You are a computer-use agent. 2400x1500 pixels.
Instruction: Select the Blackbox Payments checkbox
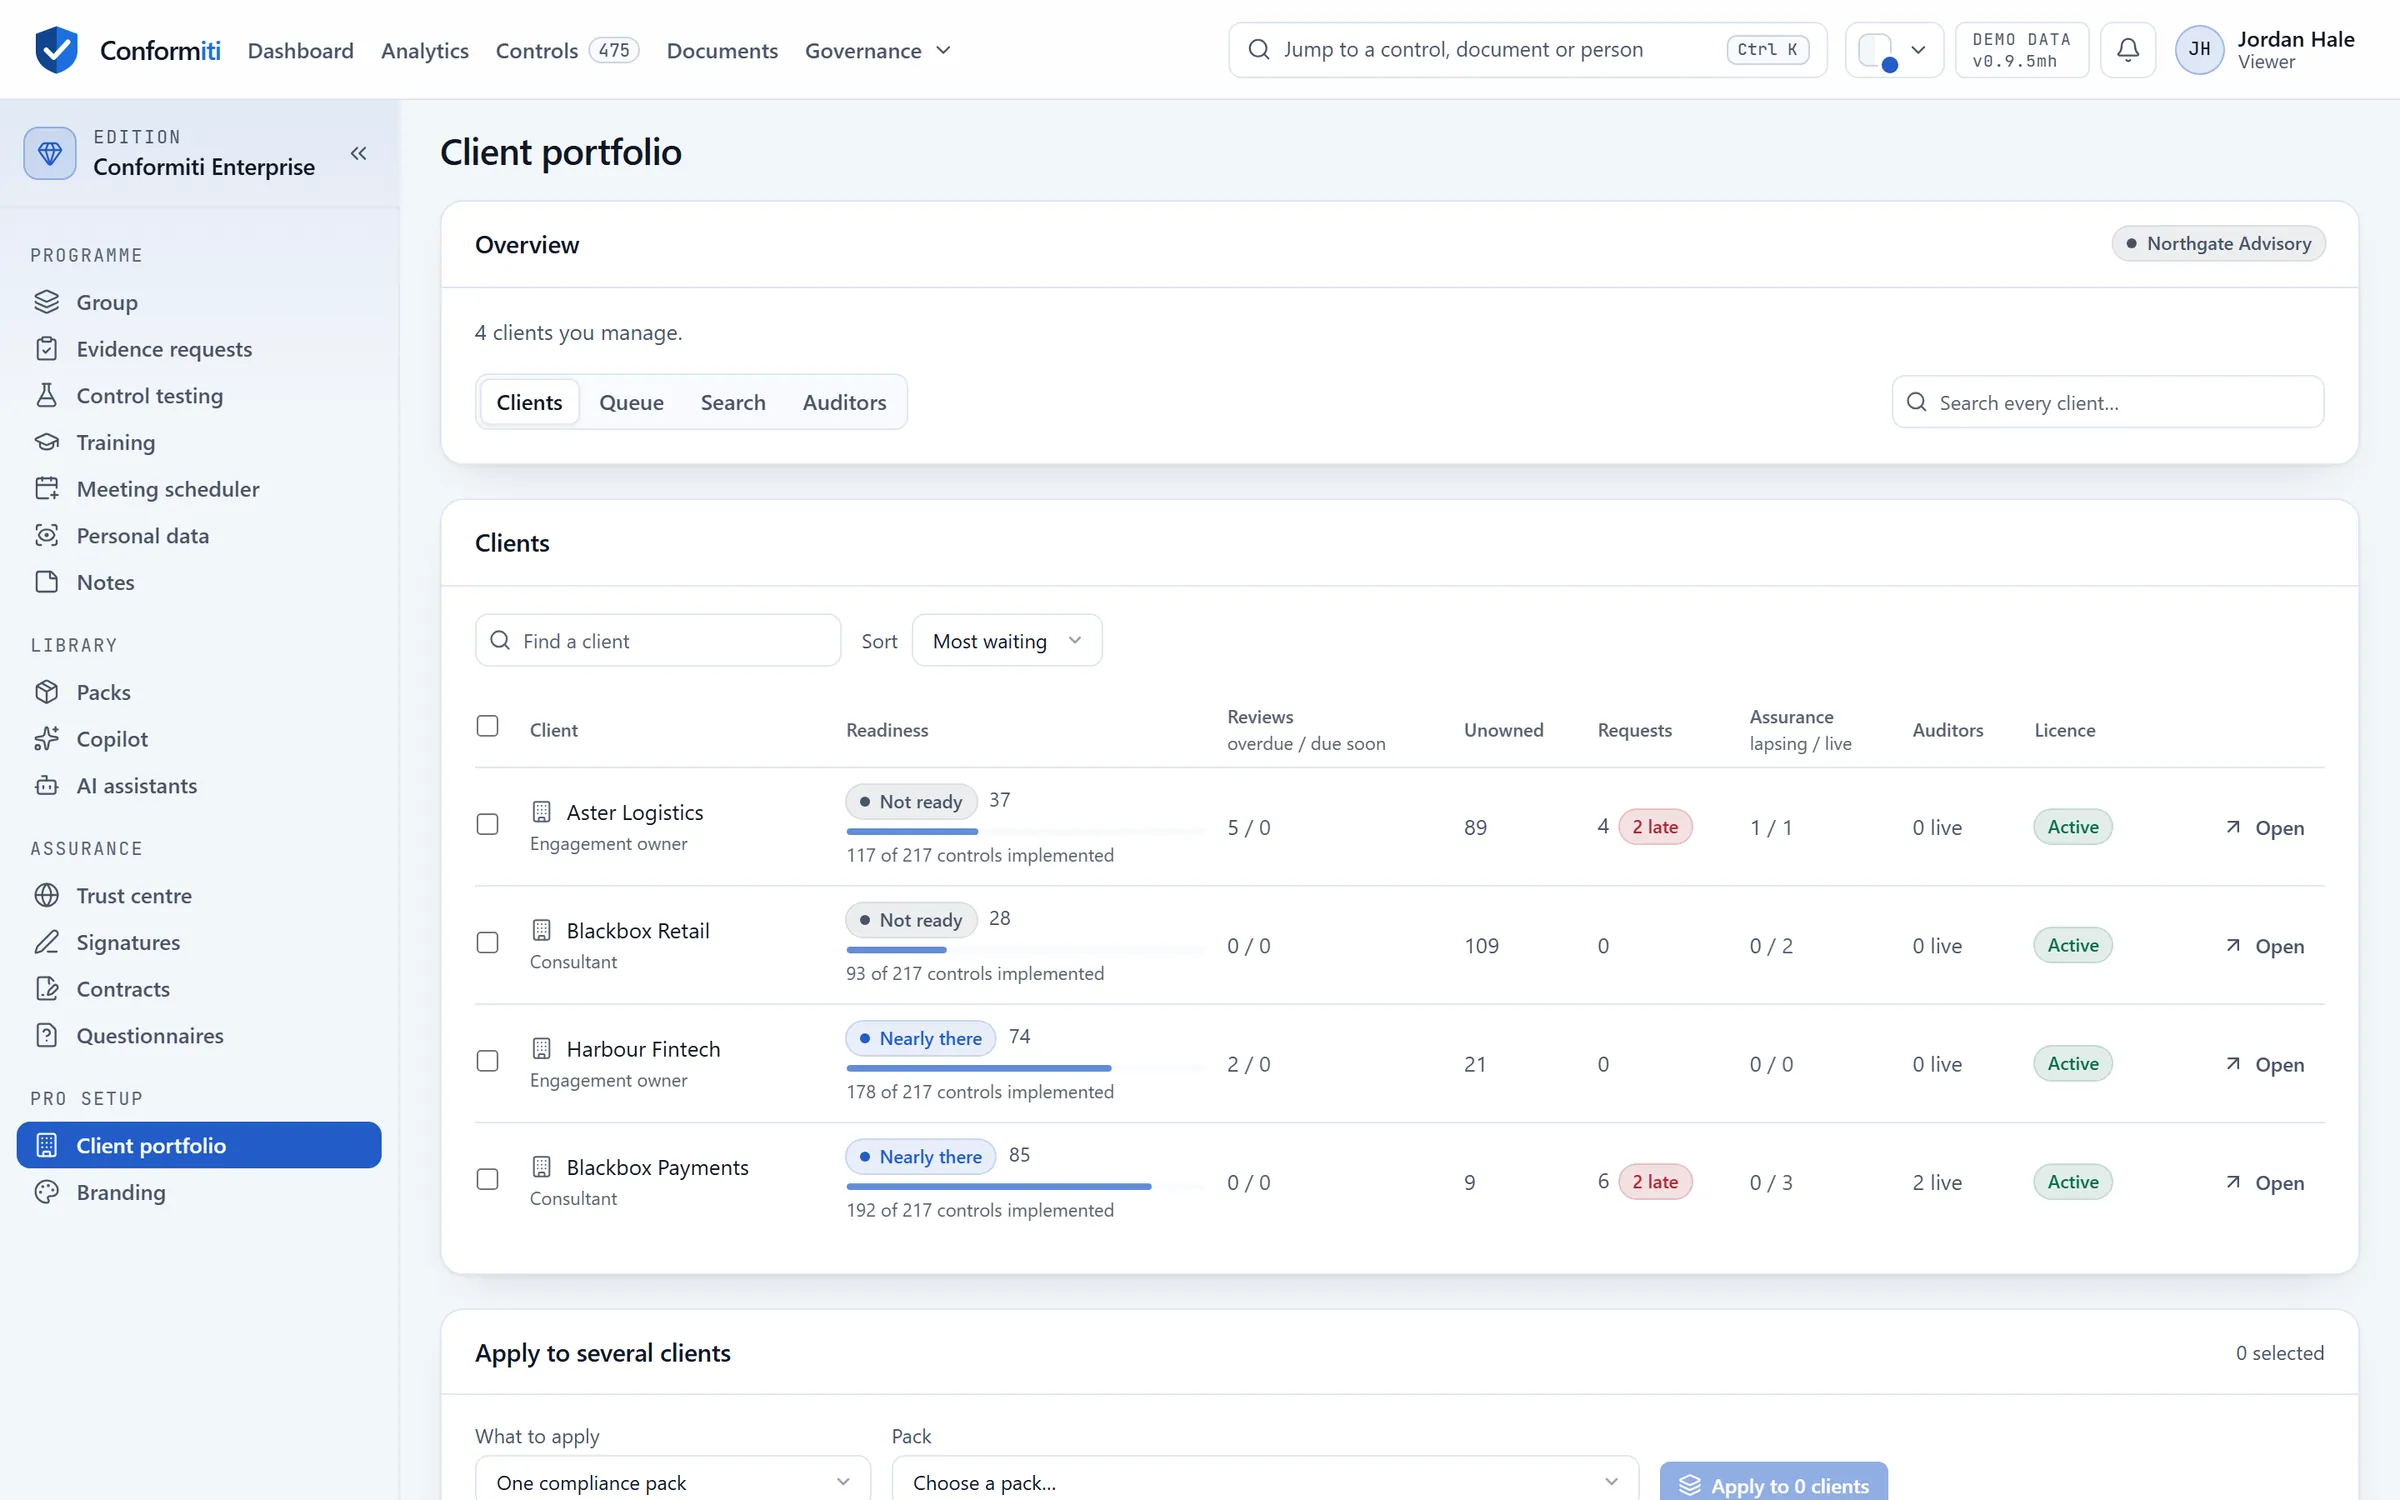click(487, 1179)
